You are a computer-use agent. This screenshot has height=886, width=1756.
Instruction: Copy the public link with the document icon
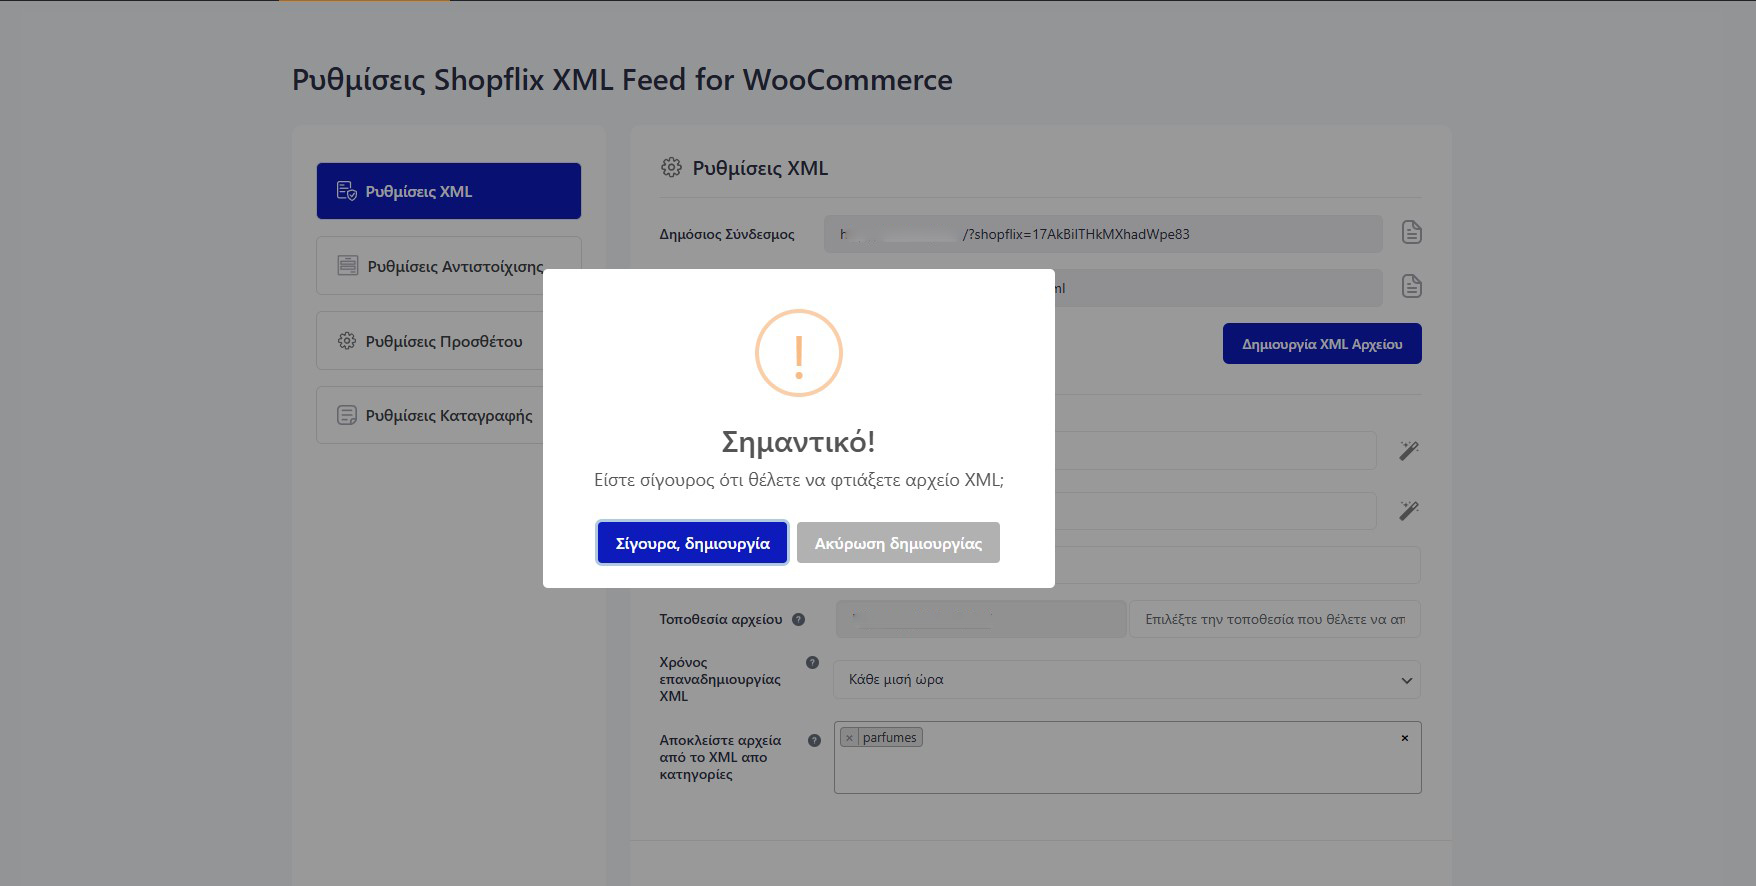pyautogui.click(x=1411, y=233)
